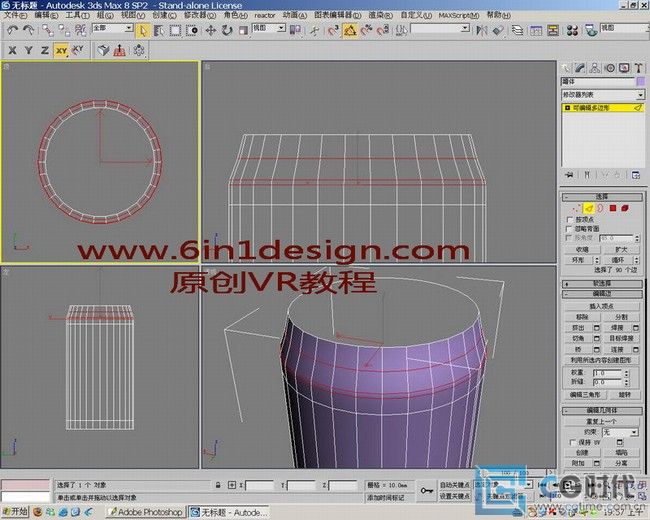Choose the Rectangular Selection Region icon
This screenshot has height=520, width=650.
(175, 30)
